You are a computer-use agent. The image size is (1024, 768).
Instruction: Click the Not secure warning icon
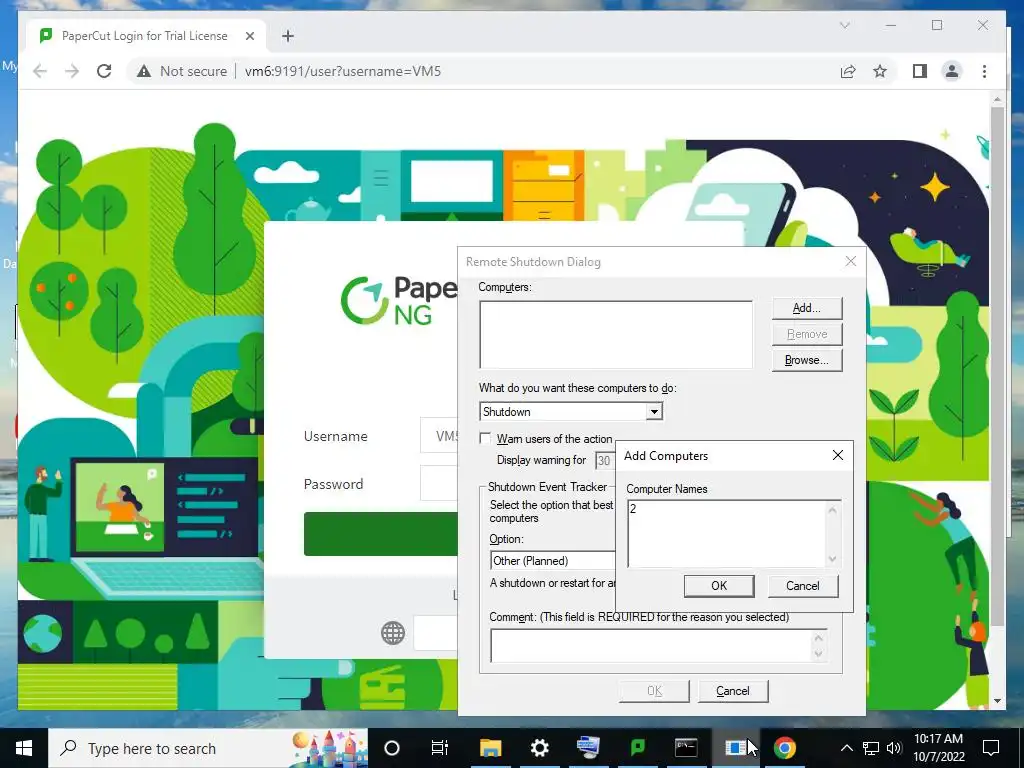click(x=144, y=71)
